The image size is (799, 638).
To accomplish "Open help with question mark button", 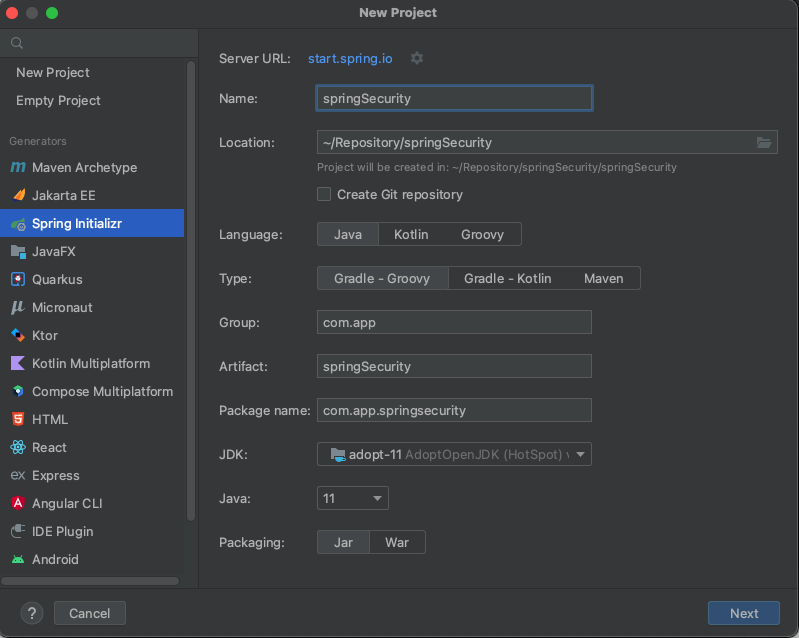I will [x=32, y=613].
